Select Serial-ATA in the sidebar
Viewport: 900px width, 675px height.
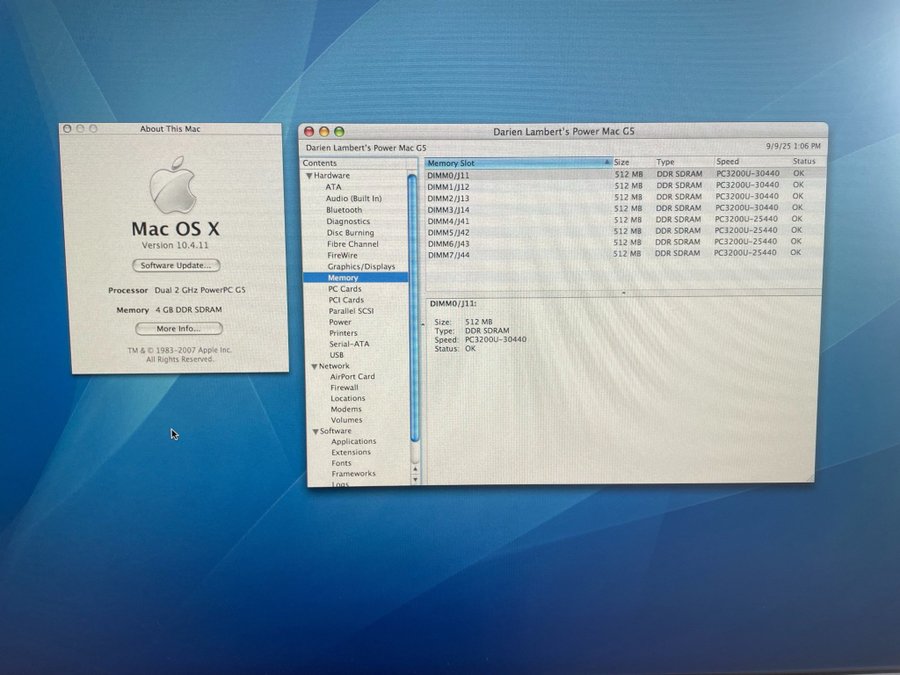[349, 344]
